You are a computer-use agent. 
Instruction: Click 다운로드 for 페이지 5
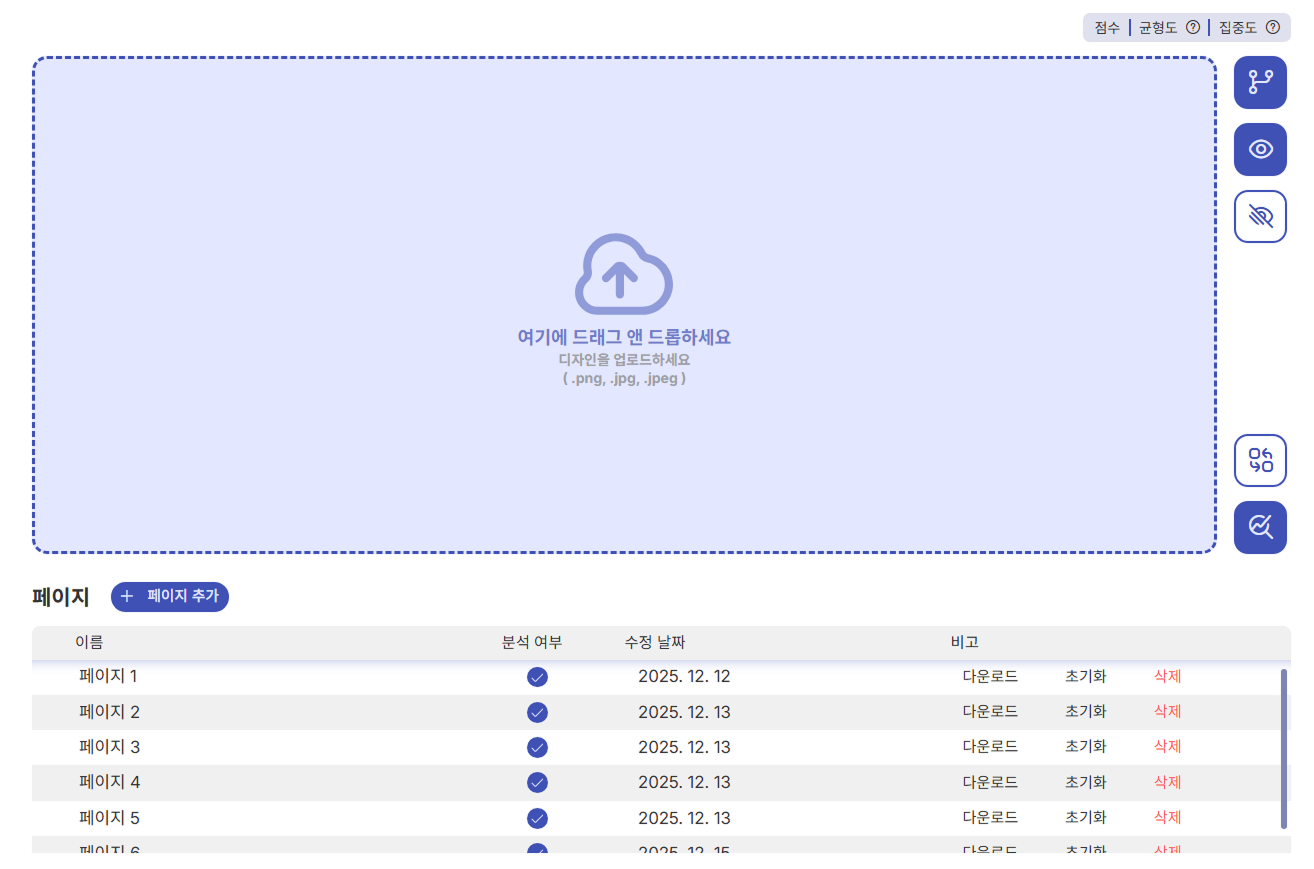pos(990,817)
